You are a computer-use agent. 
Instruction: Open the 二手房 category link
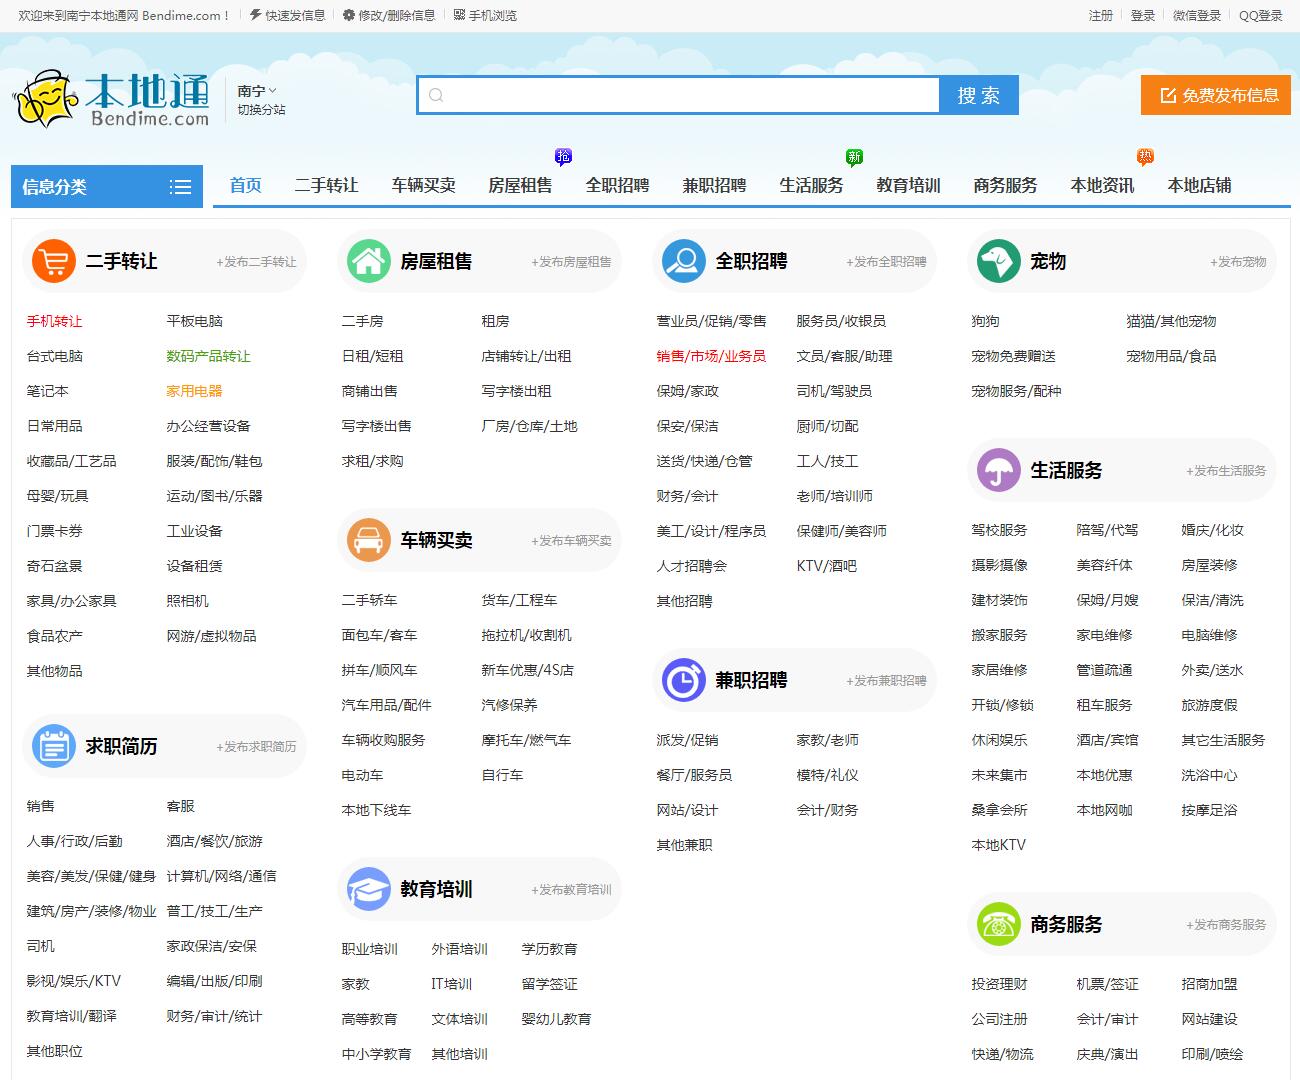pos(362,321)
